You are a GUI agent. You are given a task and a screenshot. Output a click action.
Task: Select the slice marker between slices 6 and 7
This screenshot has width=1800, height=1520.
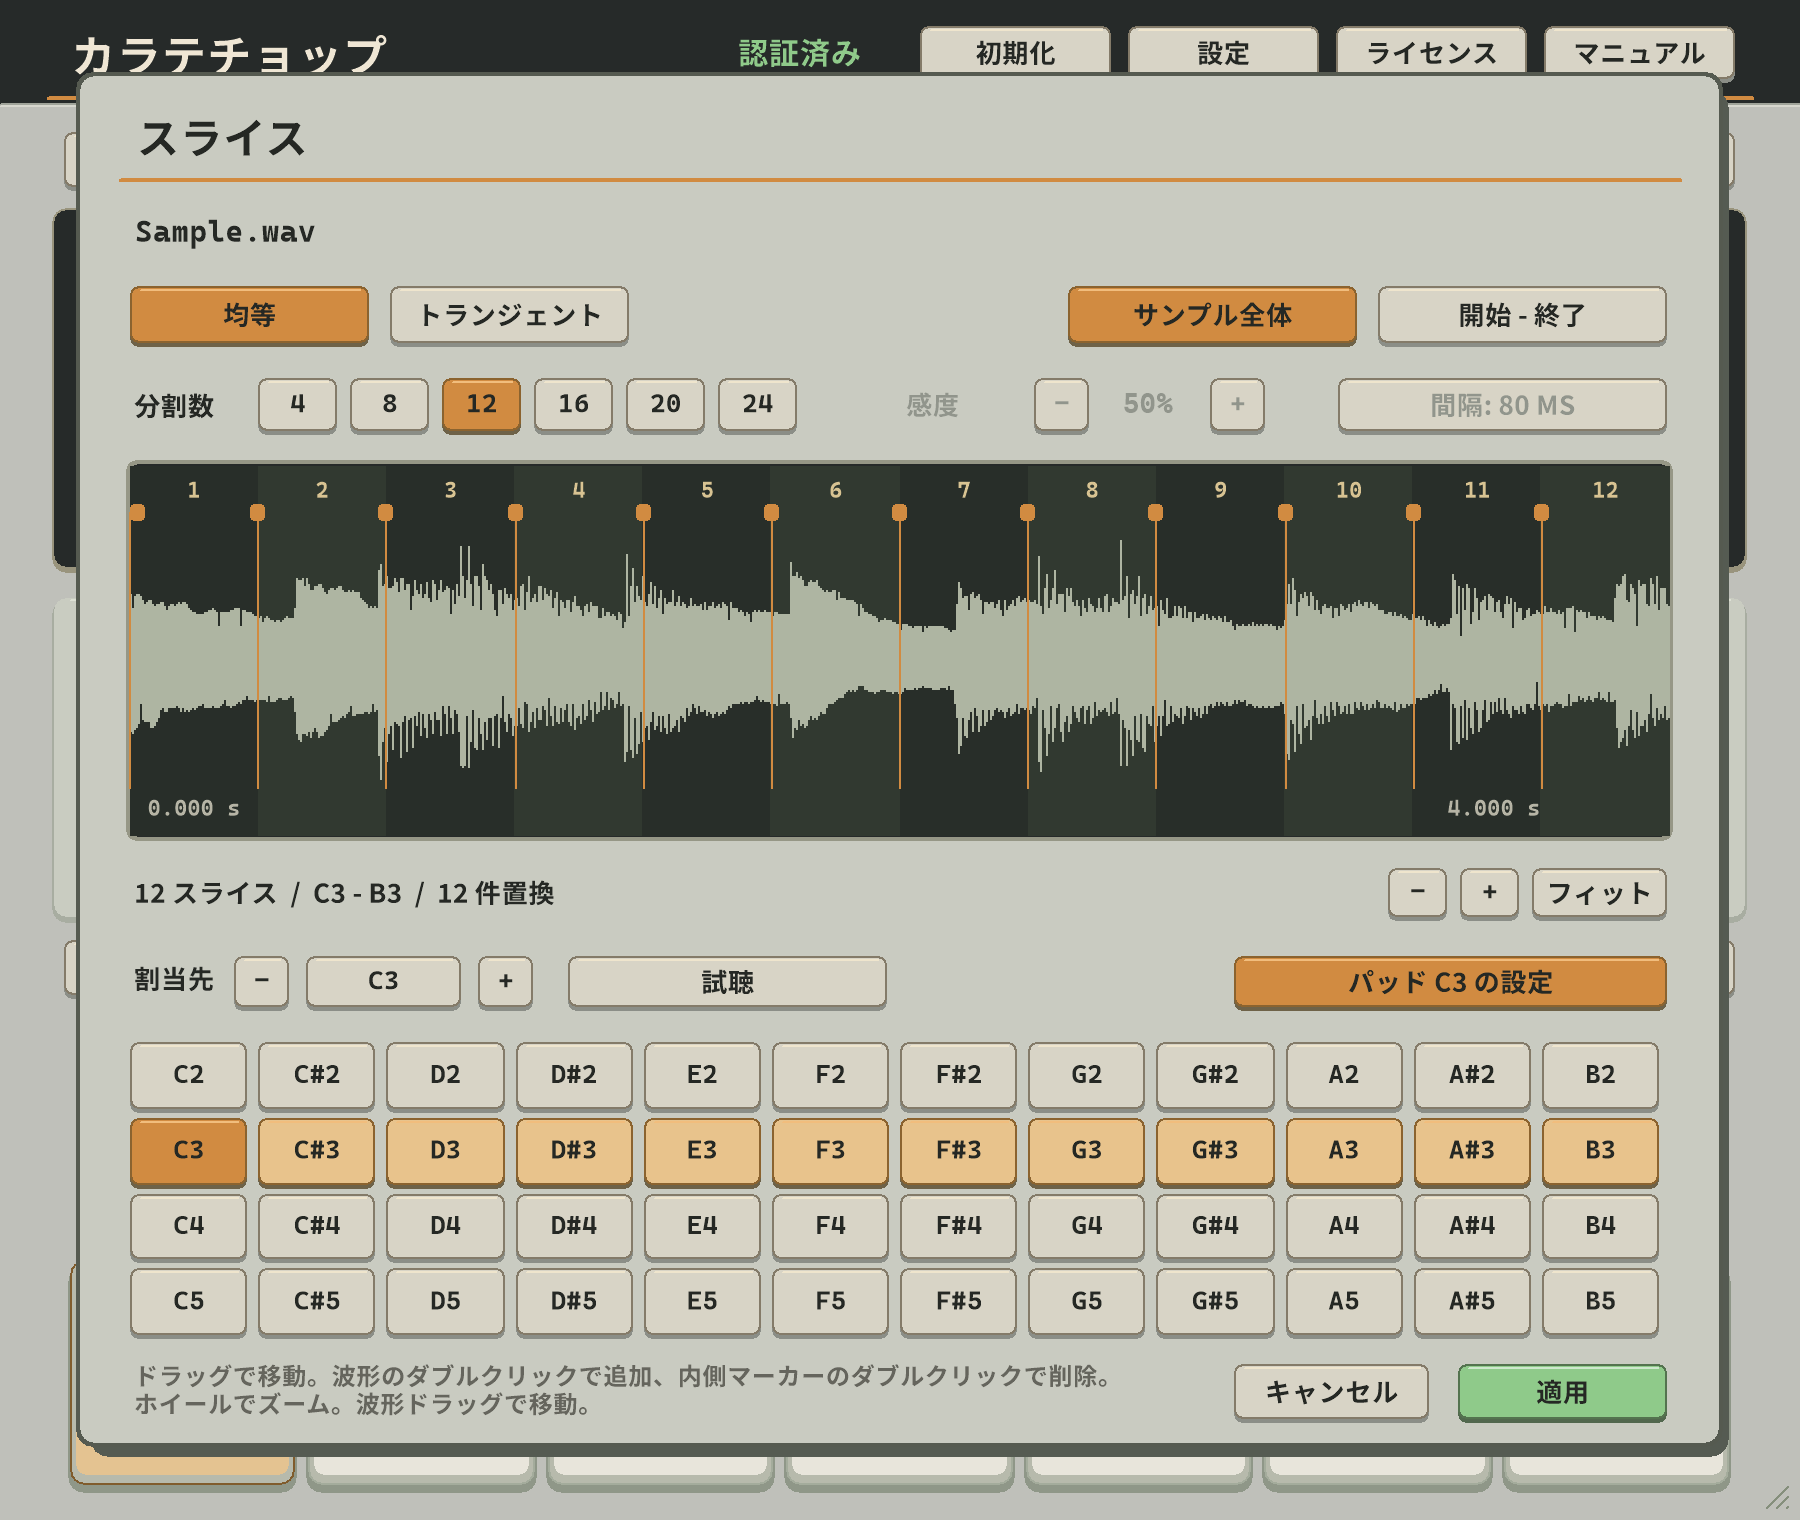click(x=899, y=513)
